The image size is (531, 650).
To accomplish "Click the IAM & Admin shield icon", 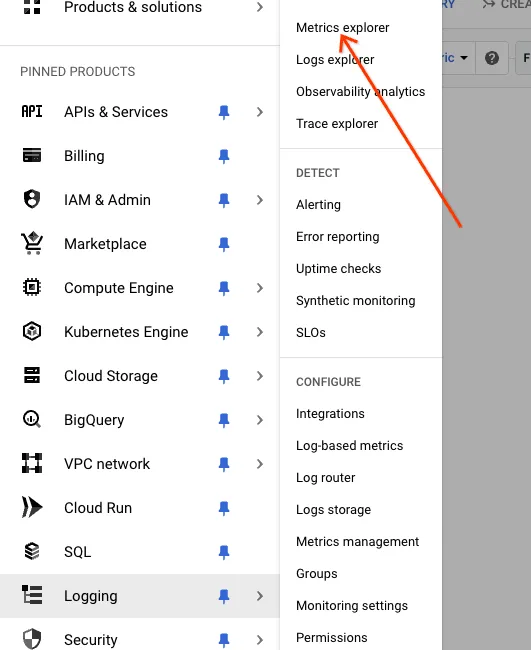I will coord(32,199).
